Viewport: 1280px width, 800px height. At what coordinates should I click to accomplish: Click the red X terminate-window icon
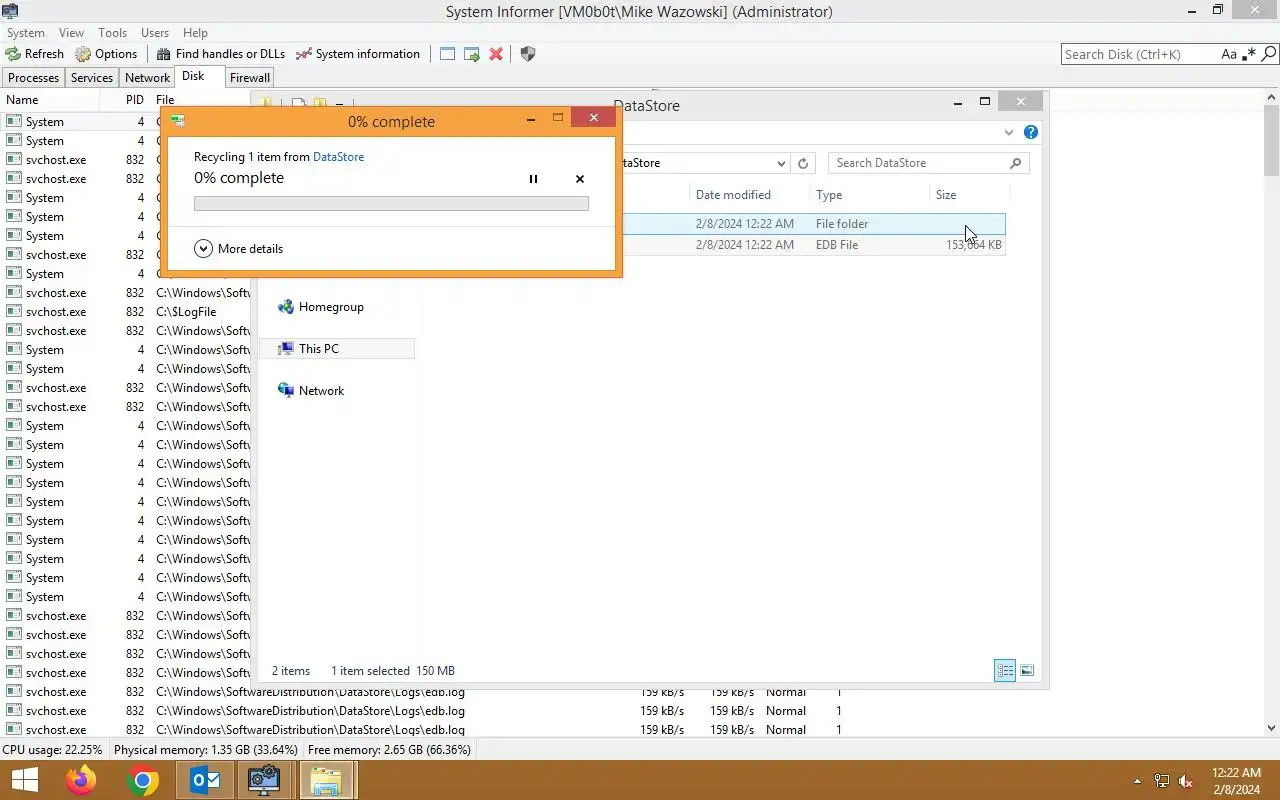pyautogui.click(x=496, y=54)
